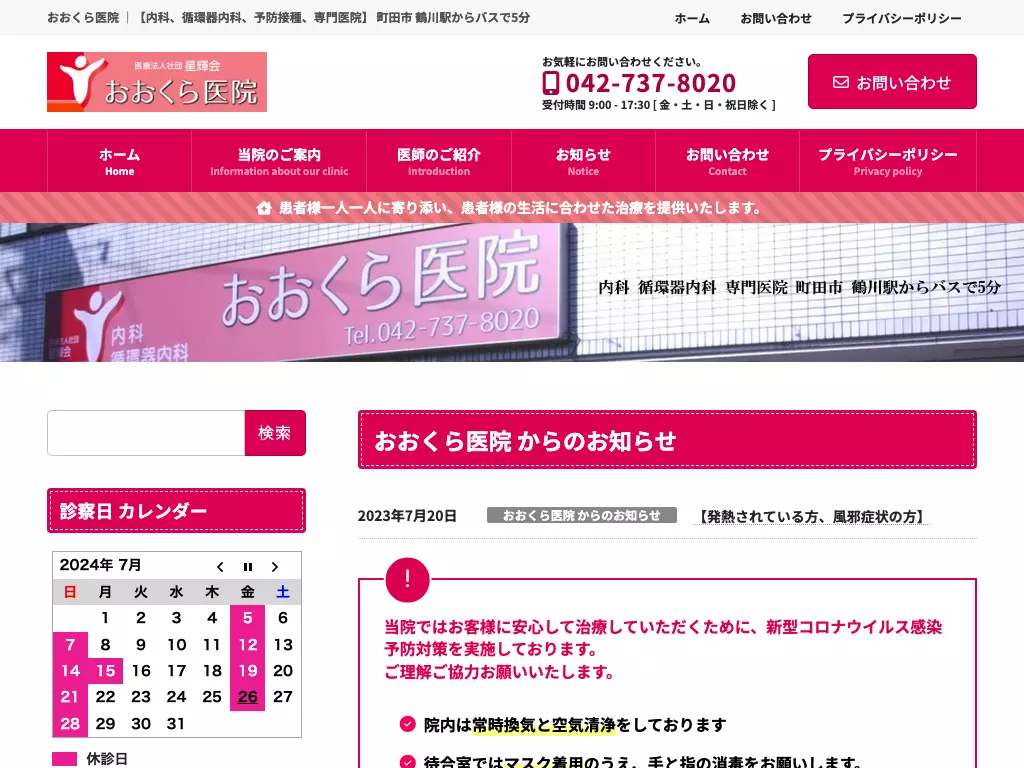Image resolution: width=1024 pixels, height=768 pixels.
Task: Click the おおくら医院 からのお知らせ section heading
Action: click(x=667, y=440)
